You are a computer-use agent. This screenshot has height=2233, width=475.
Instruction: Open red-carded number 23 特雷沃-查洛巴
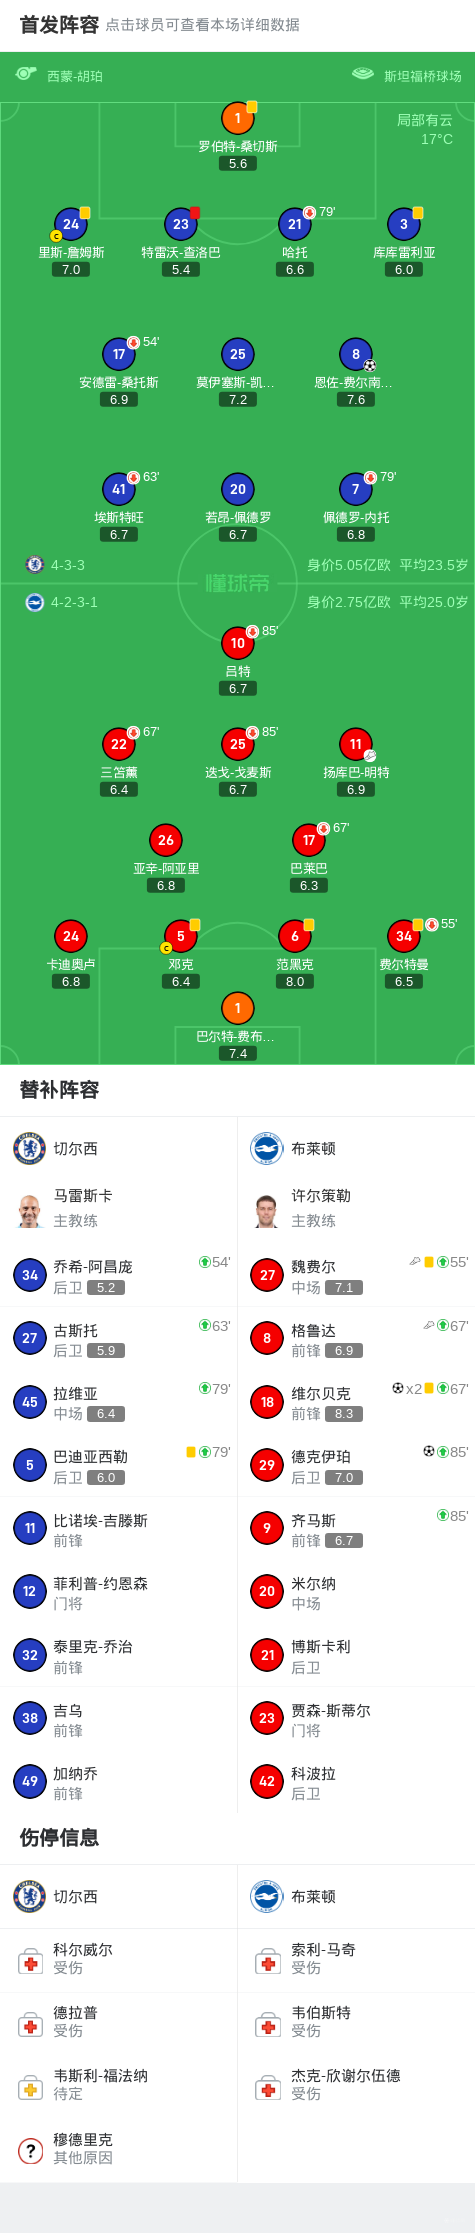click(x=180, y=224)
